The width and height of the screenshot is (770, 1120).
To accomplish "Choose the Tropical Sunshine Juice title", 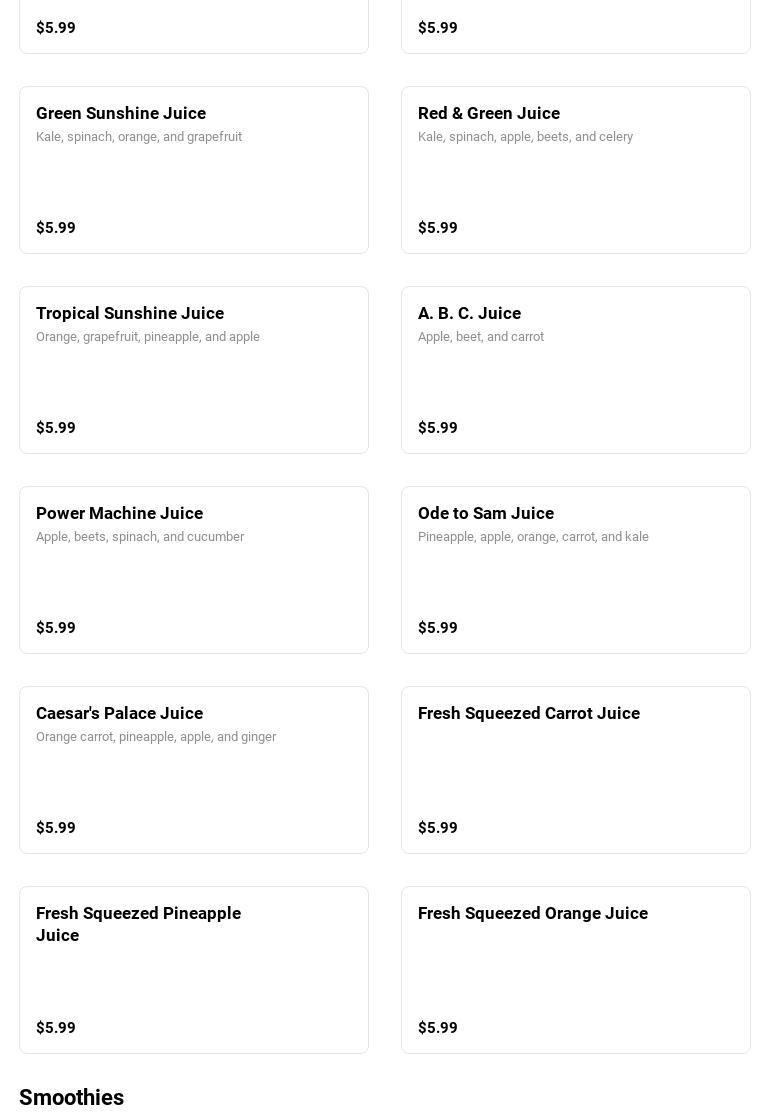I will pyautogui.click(x=130, y=313).
